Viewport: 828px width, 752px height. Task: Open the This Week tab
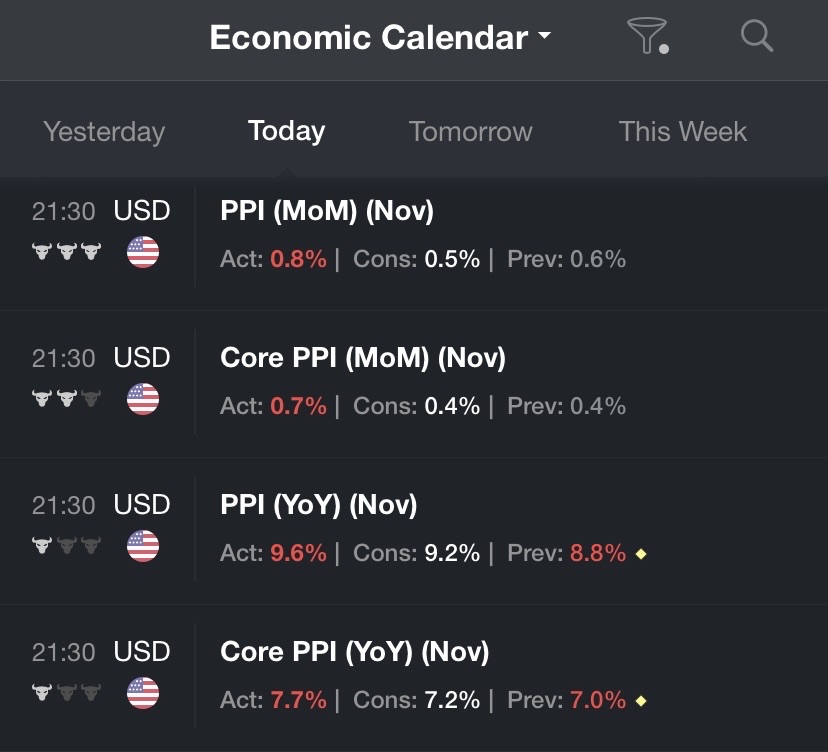click(x=683, y=131)
